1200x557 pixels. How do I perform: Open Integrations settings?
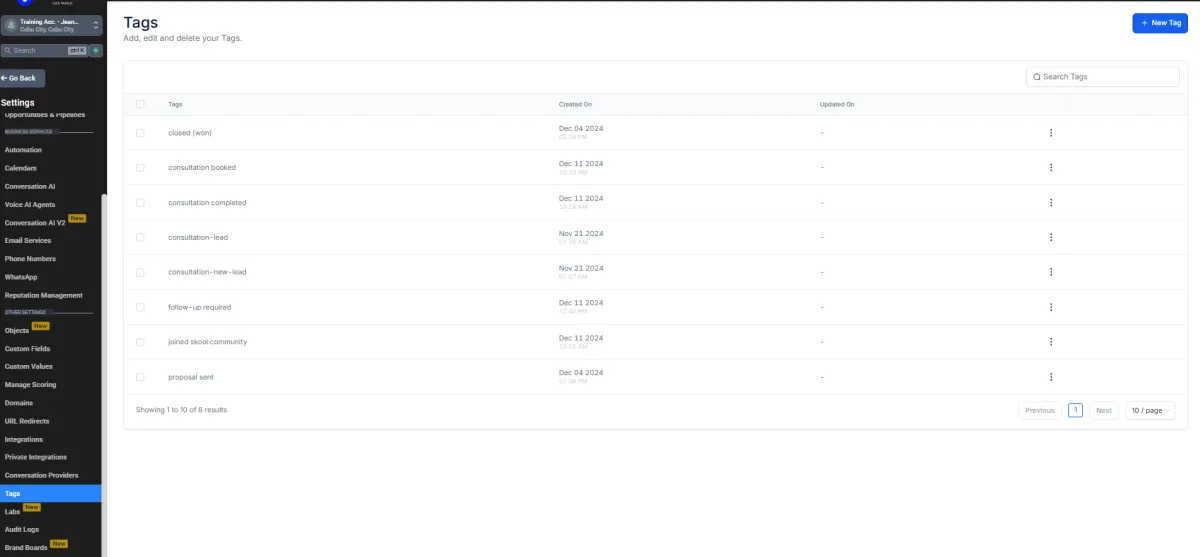[x=24, y=439]
